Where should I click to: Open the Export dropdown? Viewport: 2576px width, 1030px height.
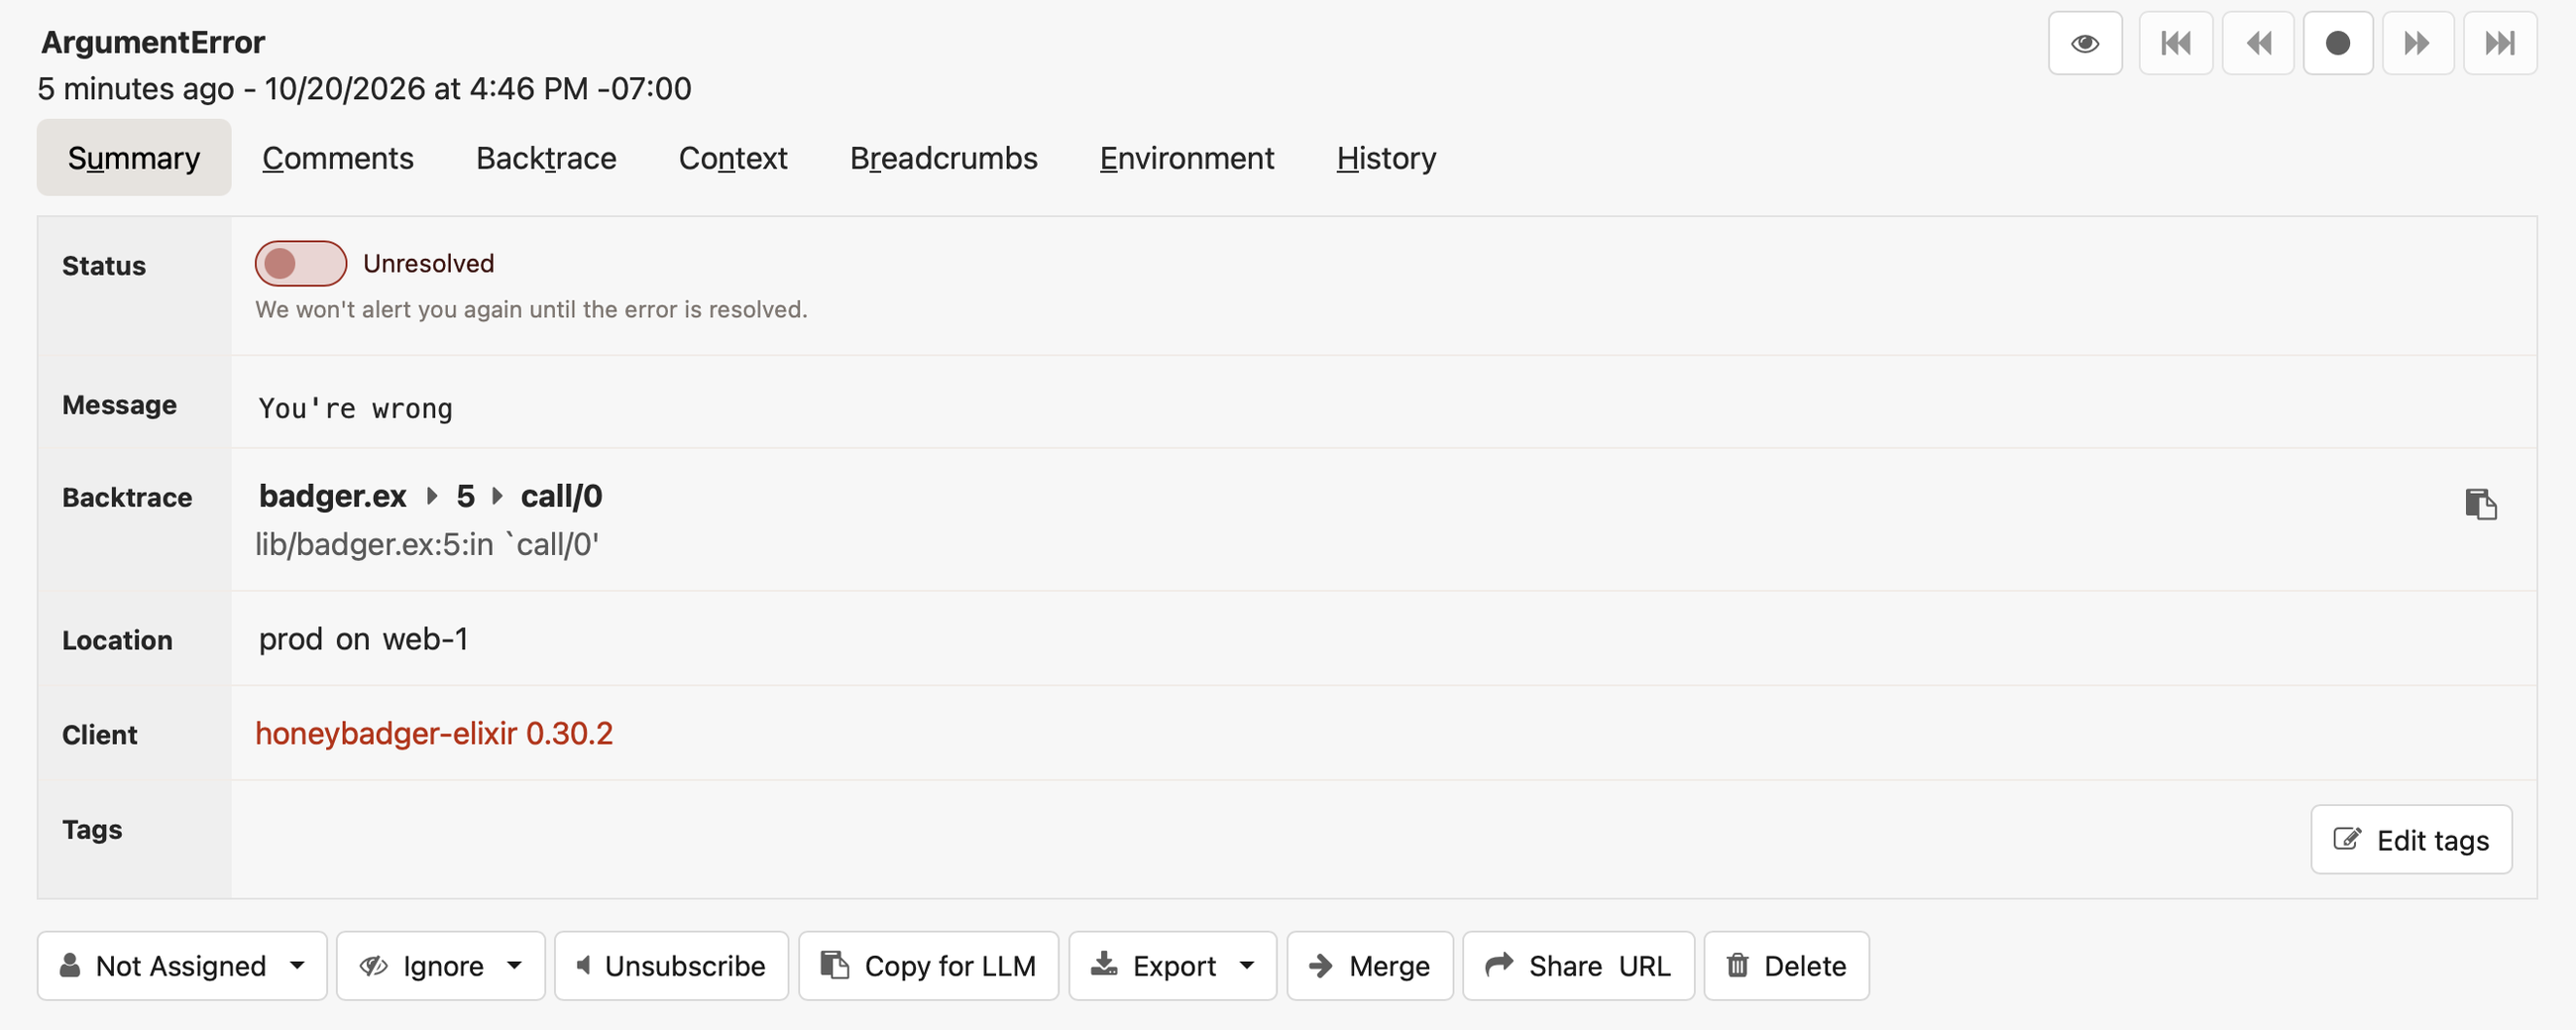pyautogui.click(x=1173, y=966)
